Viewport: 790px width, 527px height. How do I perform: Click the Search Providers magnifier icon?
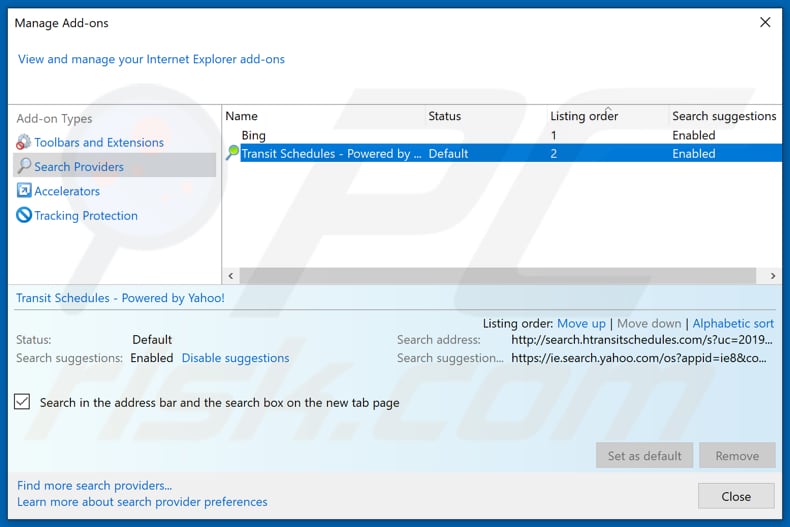[x=24, y=166]
